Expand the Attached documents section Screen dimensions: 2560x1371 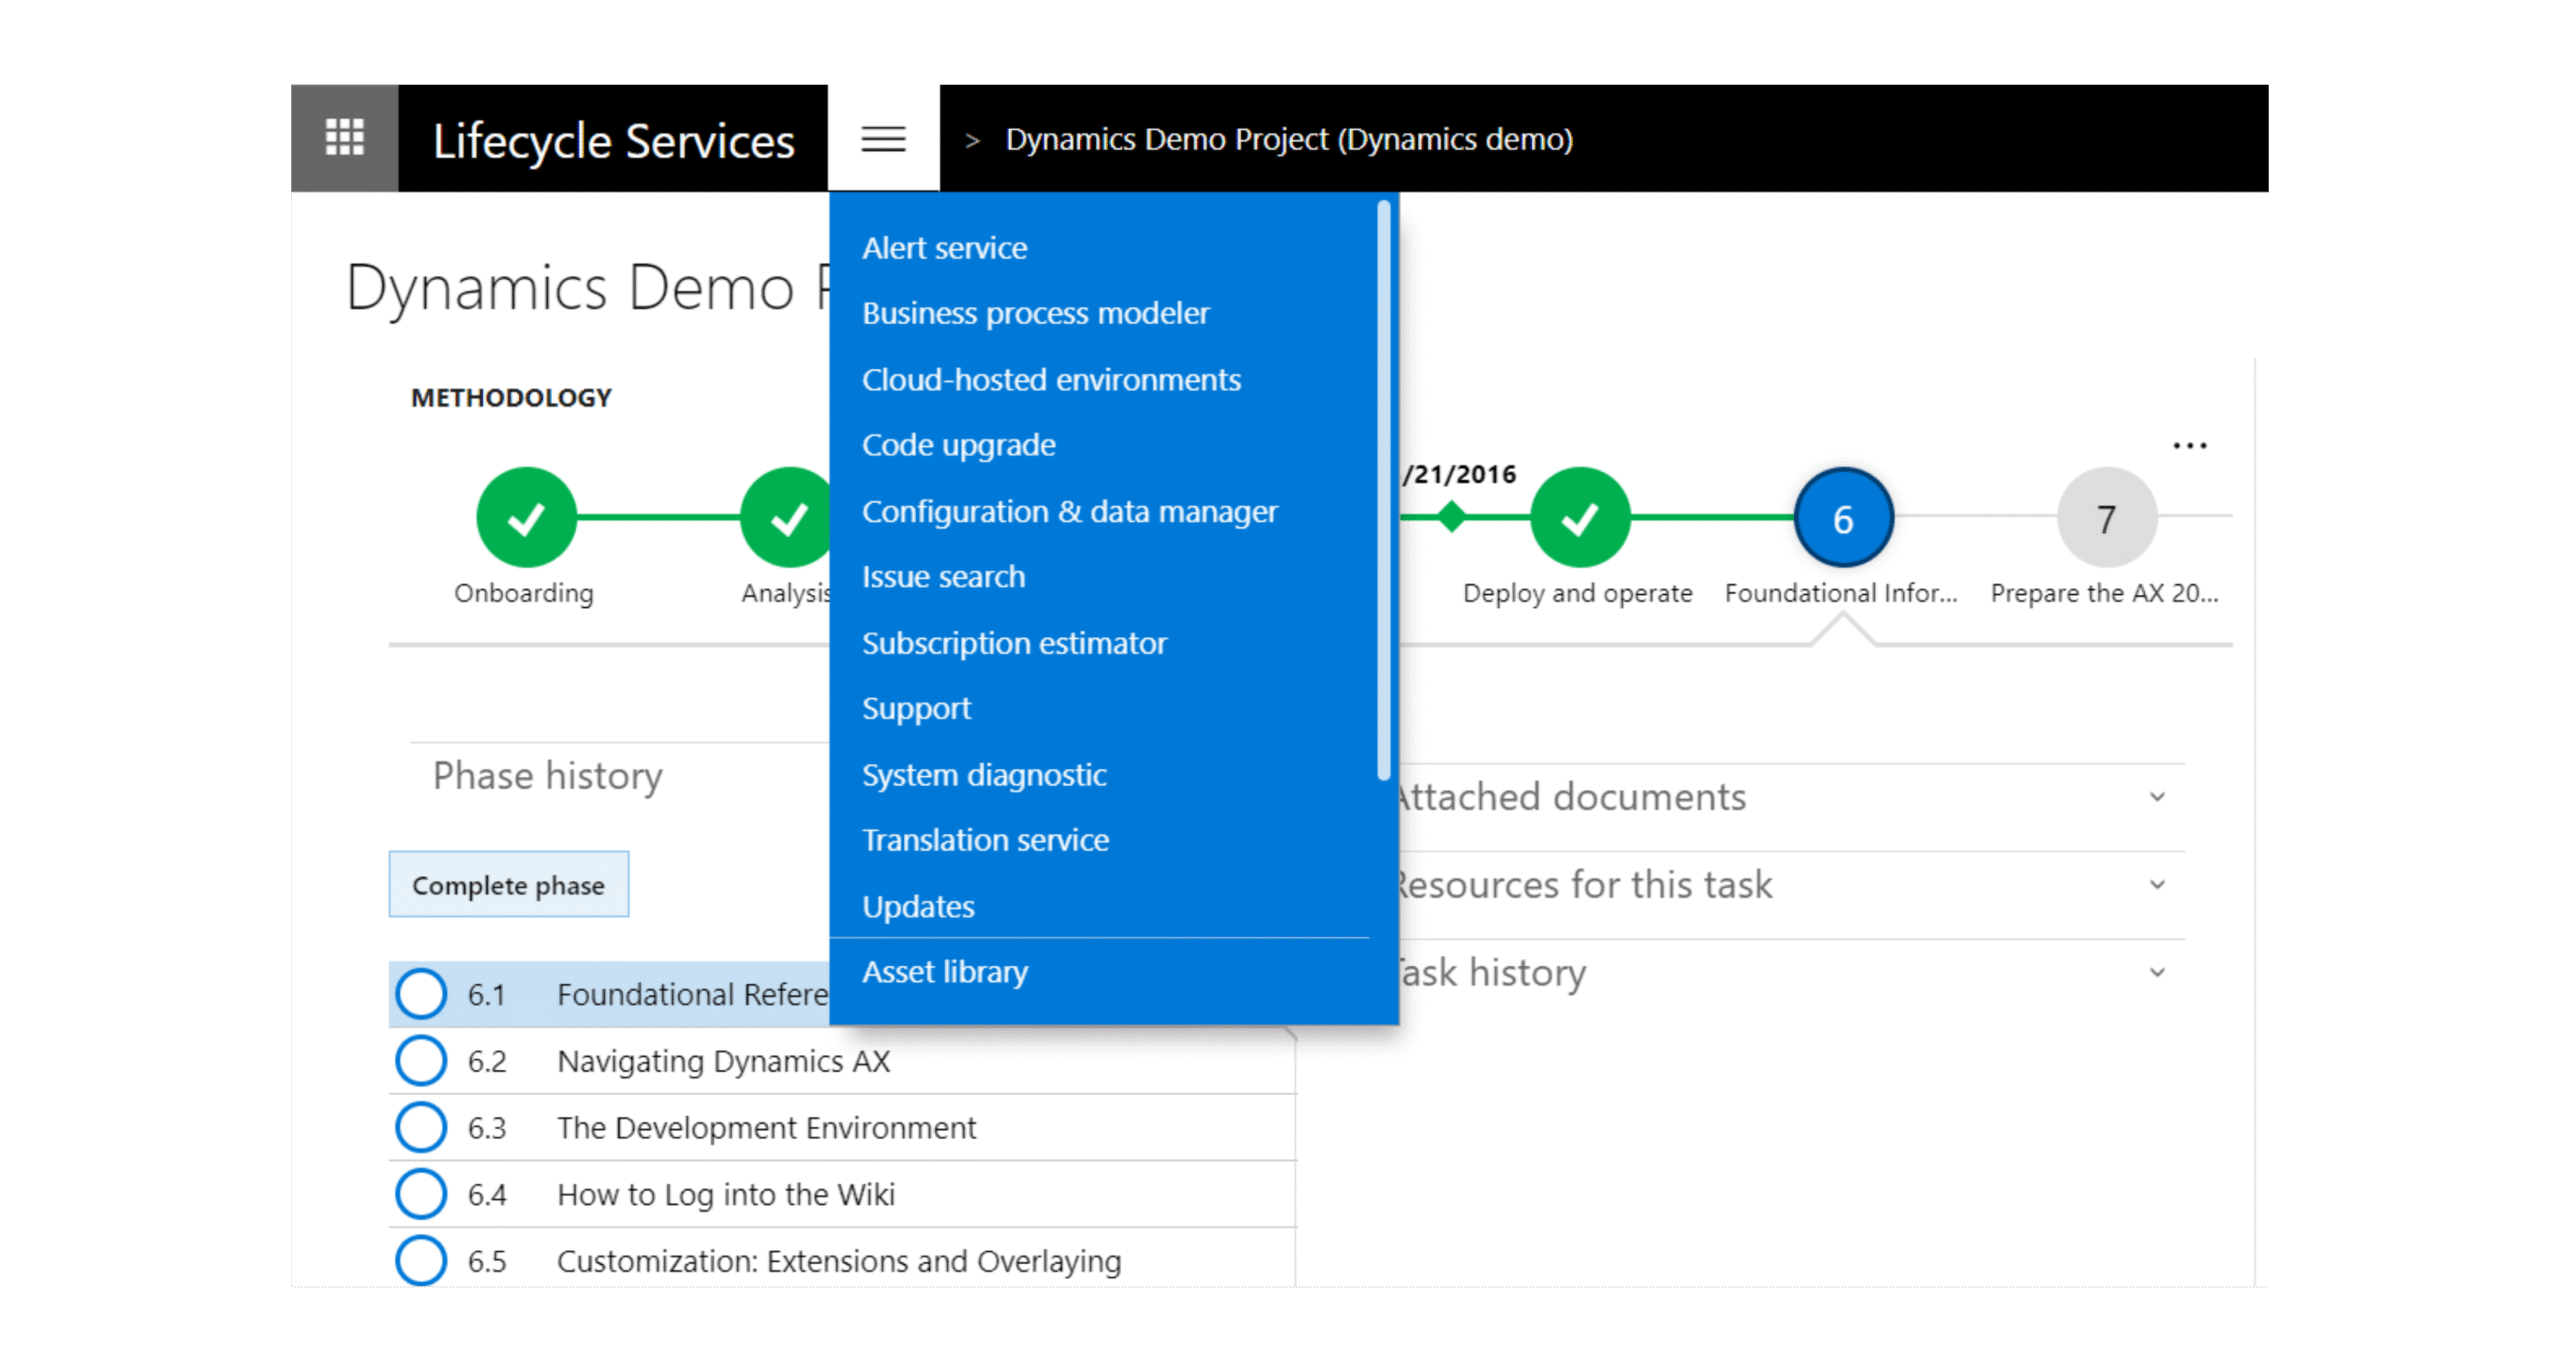click(x=2157, y=797)
